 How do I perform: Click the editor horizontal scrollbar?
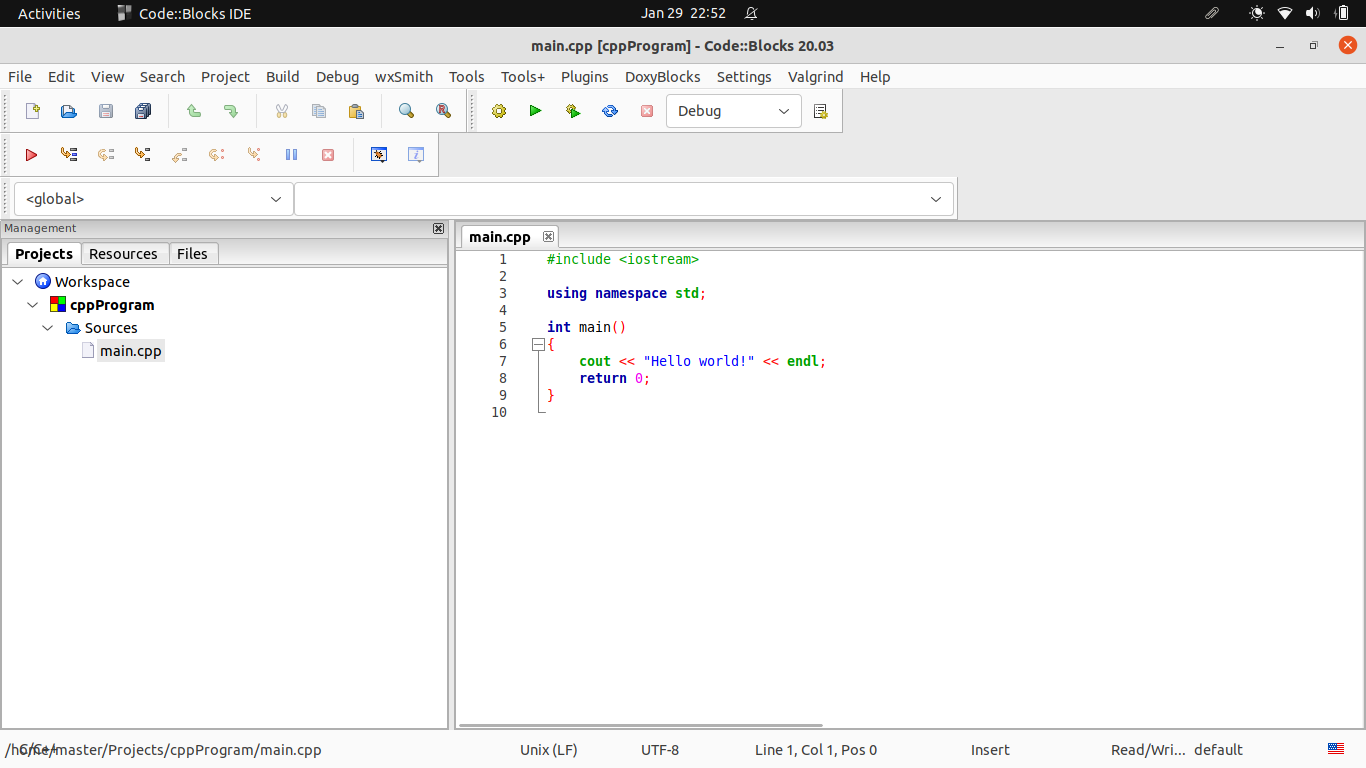point(640,725)
